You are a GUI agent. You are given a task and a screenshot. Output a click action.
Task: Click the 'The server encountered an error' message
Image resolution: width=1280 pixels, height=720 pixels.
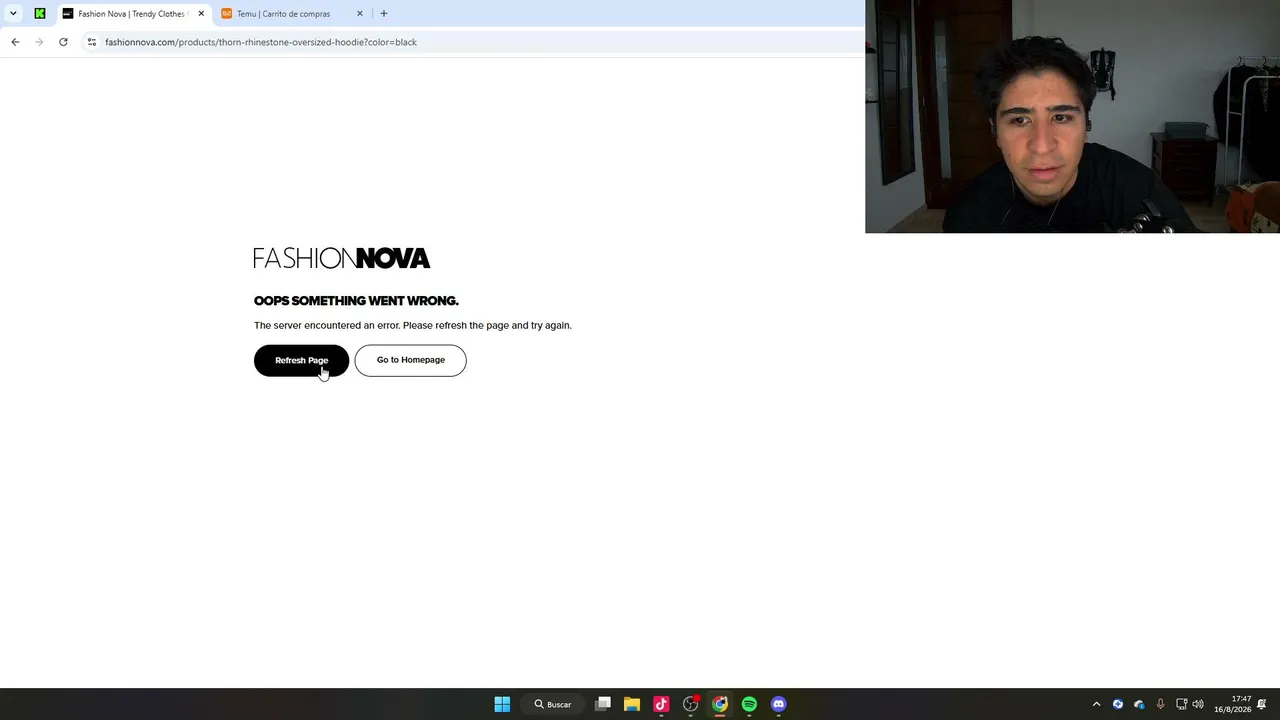click(x=413, y=325)
